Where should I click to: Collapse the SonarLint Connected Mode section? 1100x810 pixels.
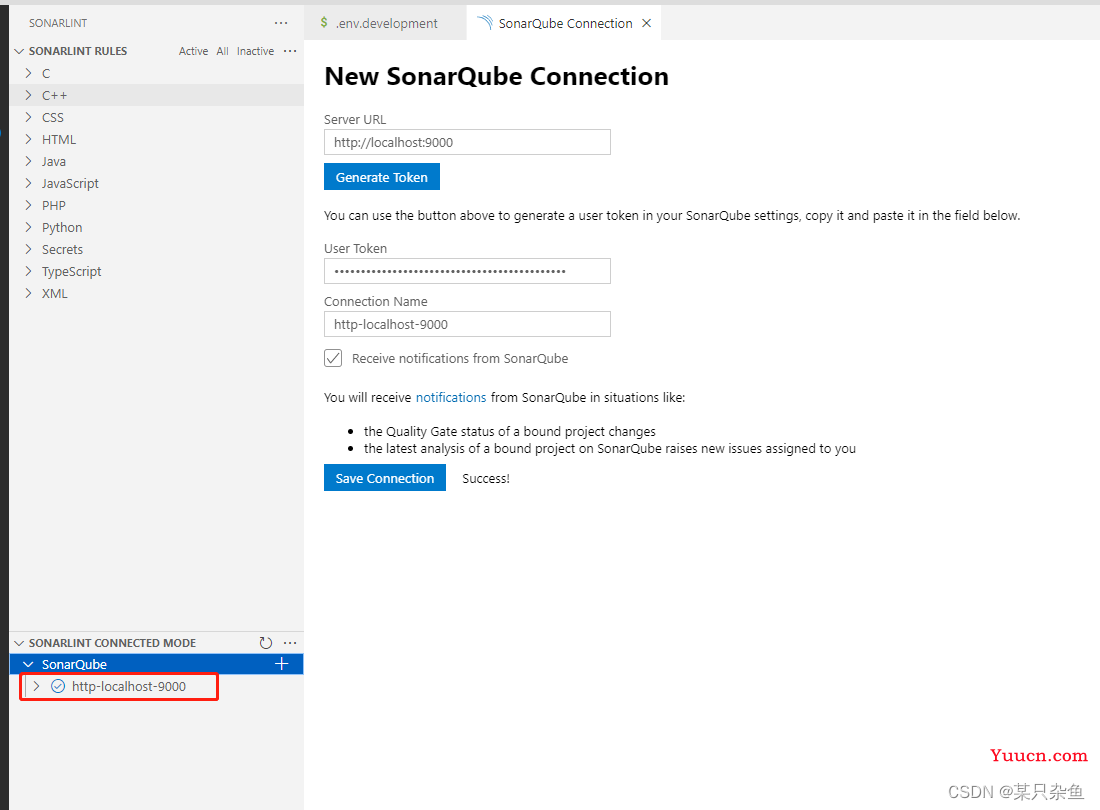(19, 642)
